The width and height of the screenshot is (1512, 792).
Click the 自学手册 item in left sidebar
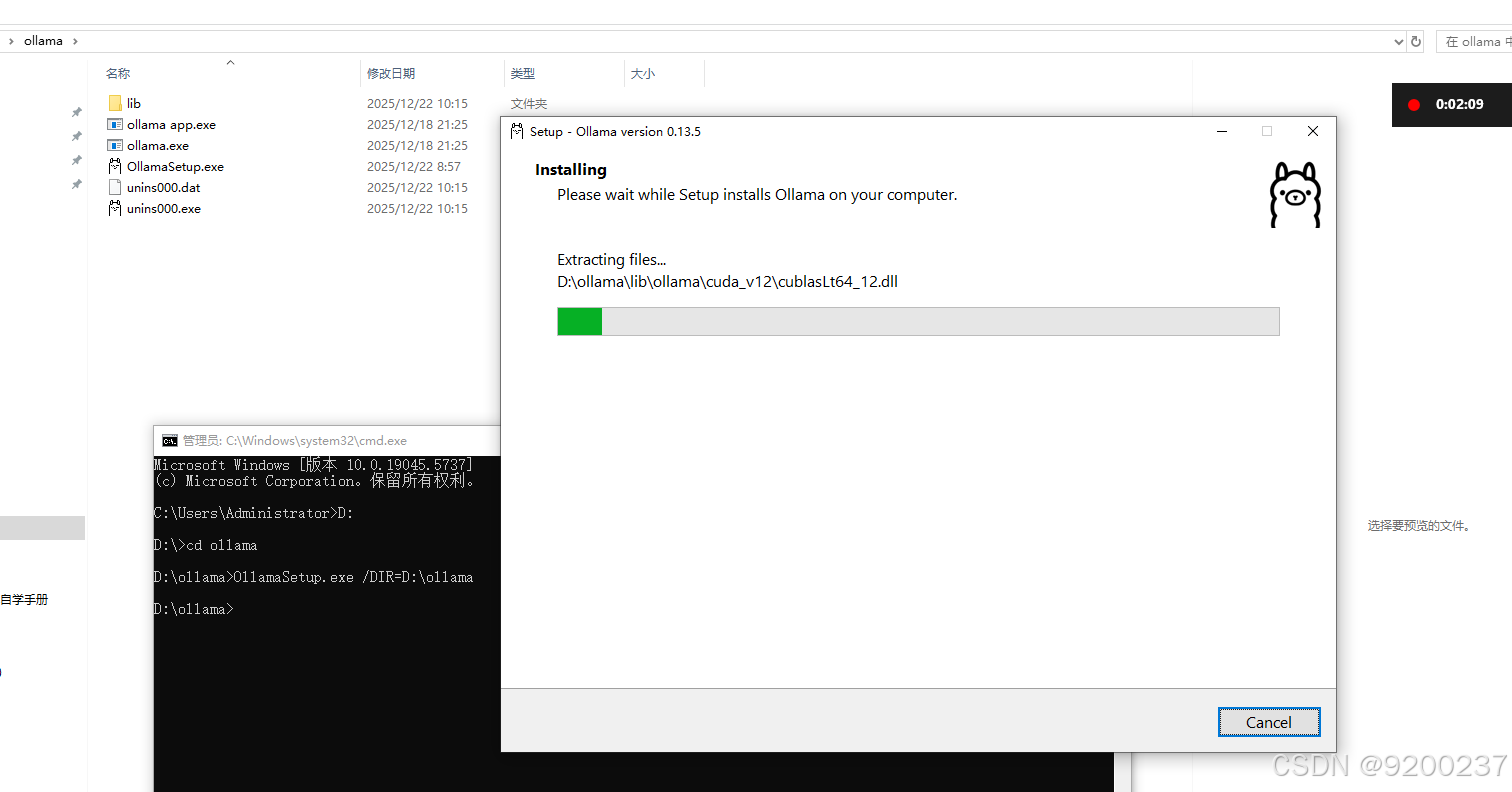coord(24,600)
